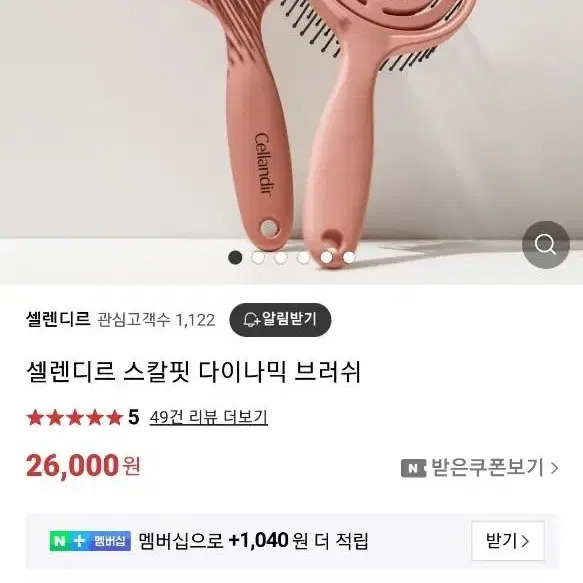Click the N coupon icon beside 받은쿠폰보기
The width and height of the screenshot is (583, 583).
[x=413, y=468]
